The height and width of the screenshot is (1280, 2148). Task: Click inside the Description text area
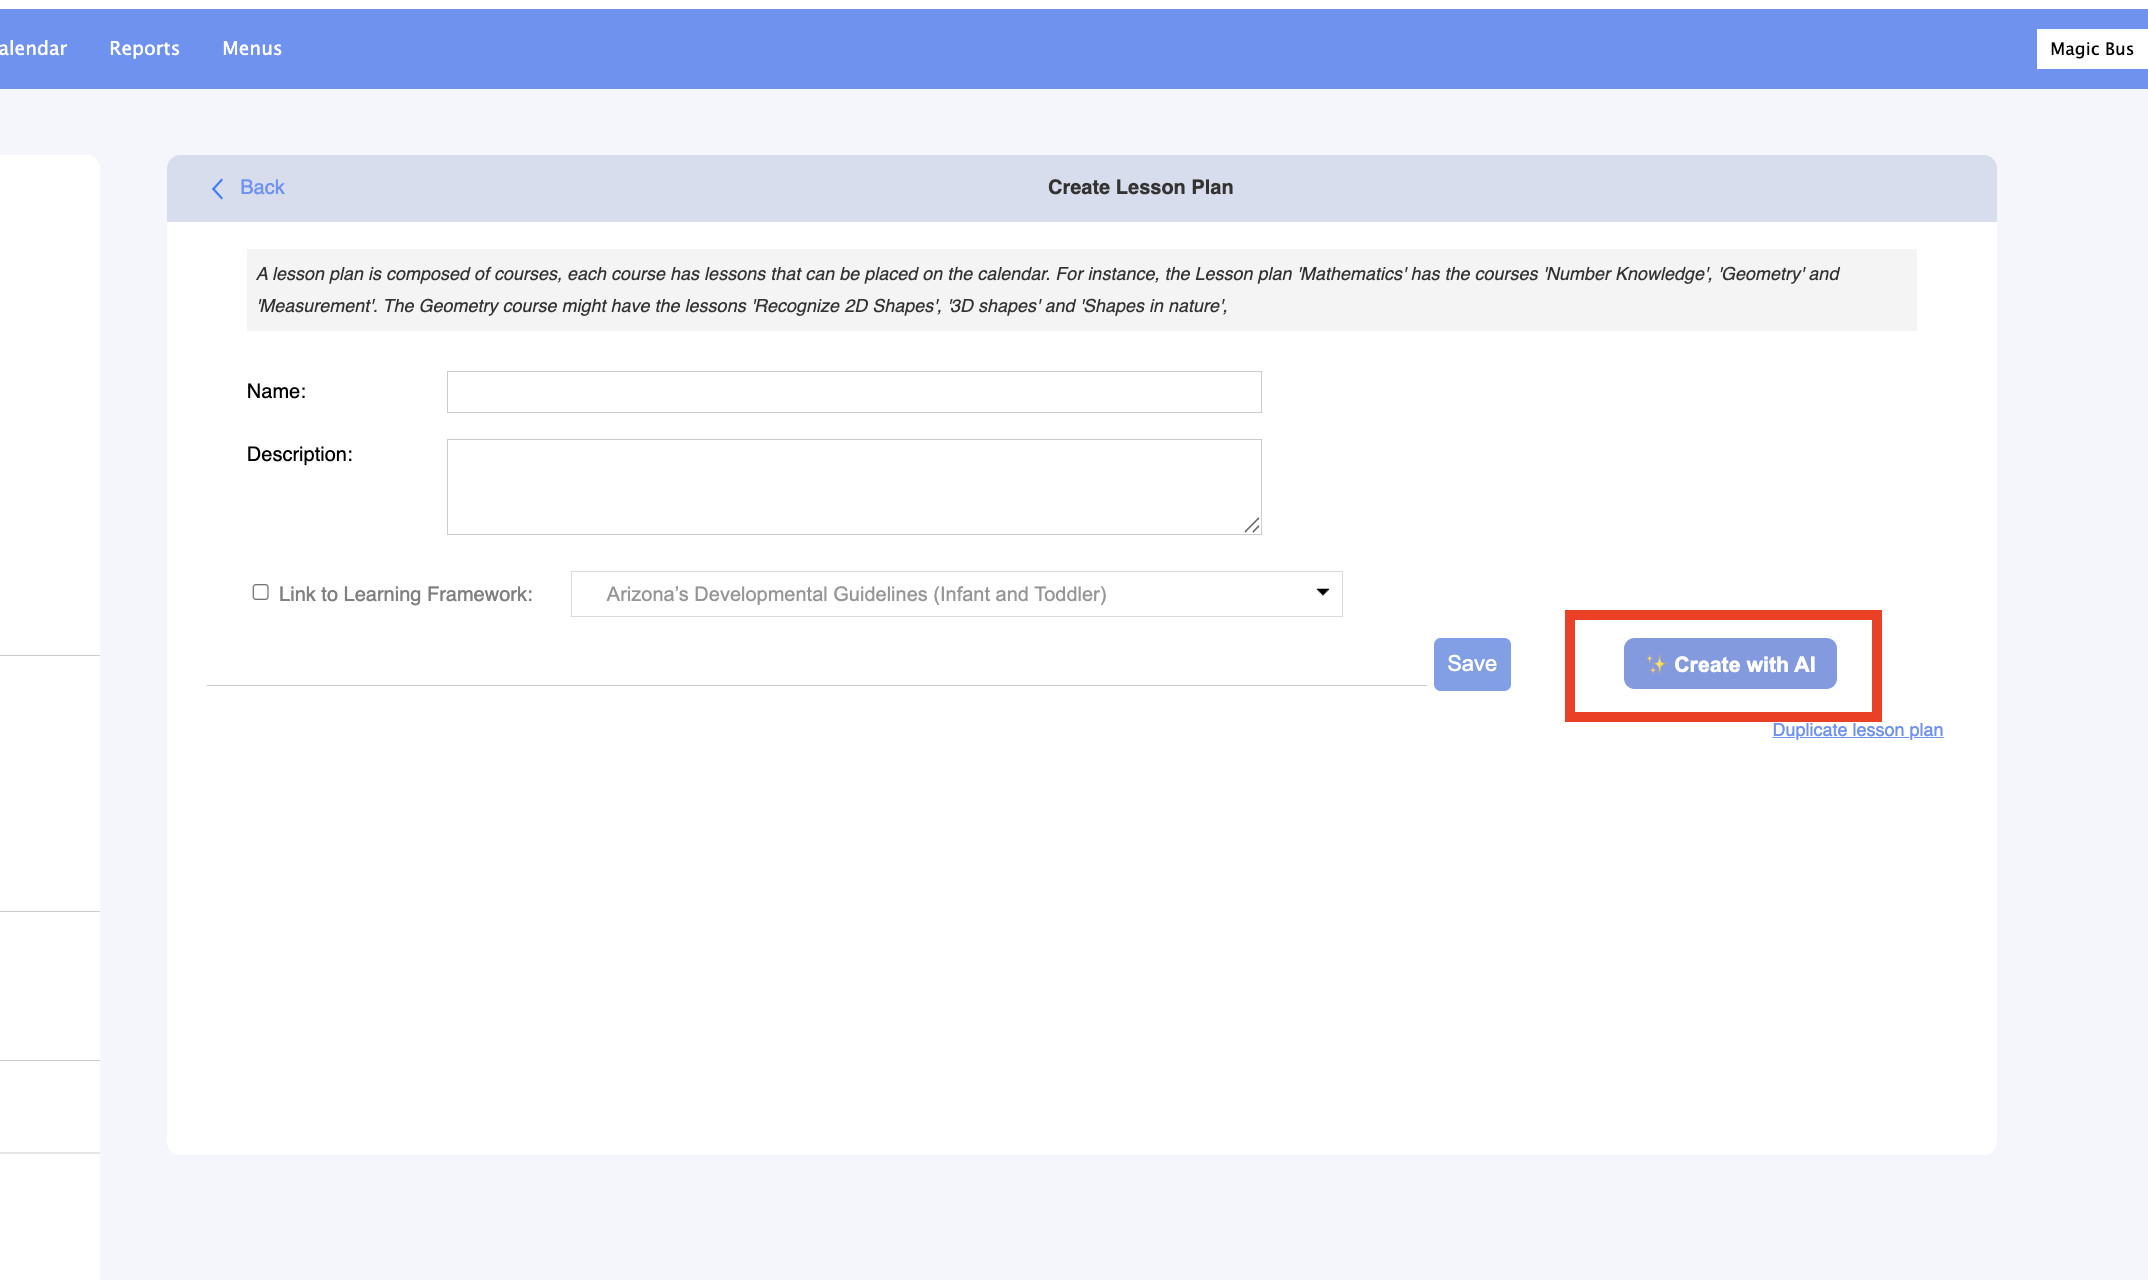pyautogui.click(x=853, y=487)
